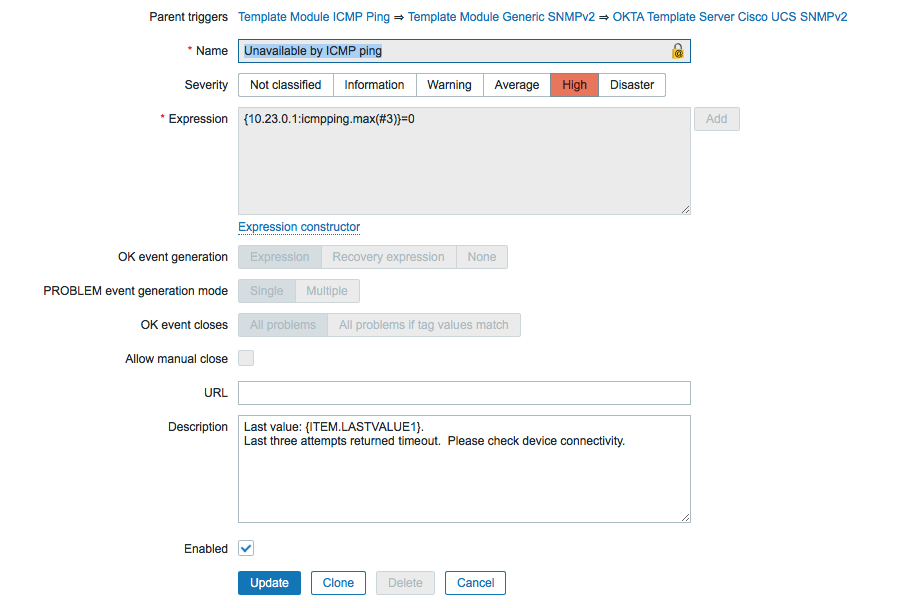This screenshot has height=608, width=917.
Task: Select the Information severity level
Action: click(374, 85)
